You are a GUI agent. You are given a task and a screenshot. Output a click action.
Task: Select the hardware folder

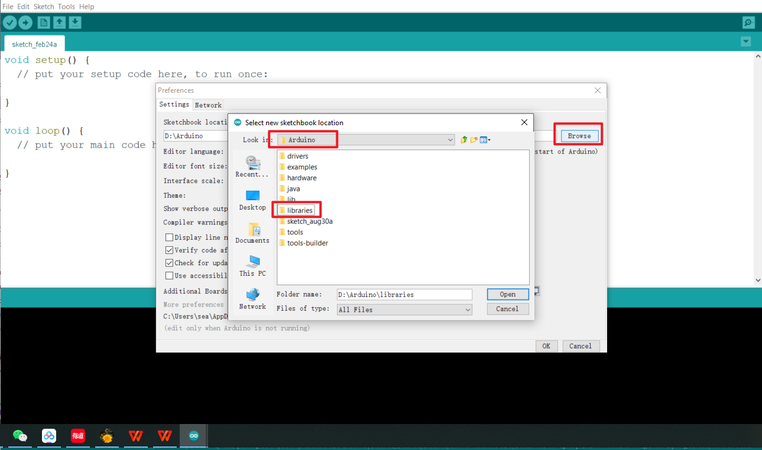[x=298, y=178]
